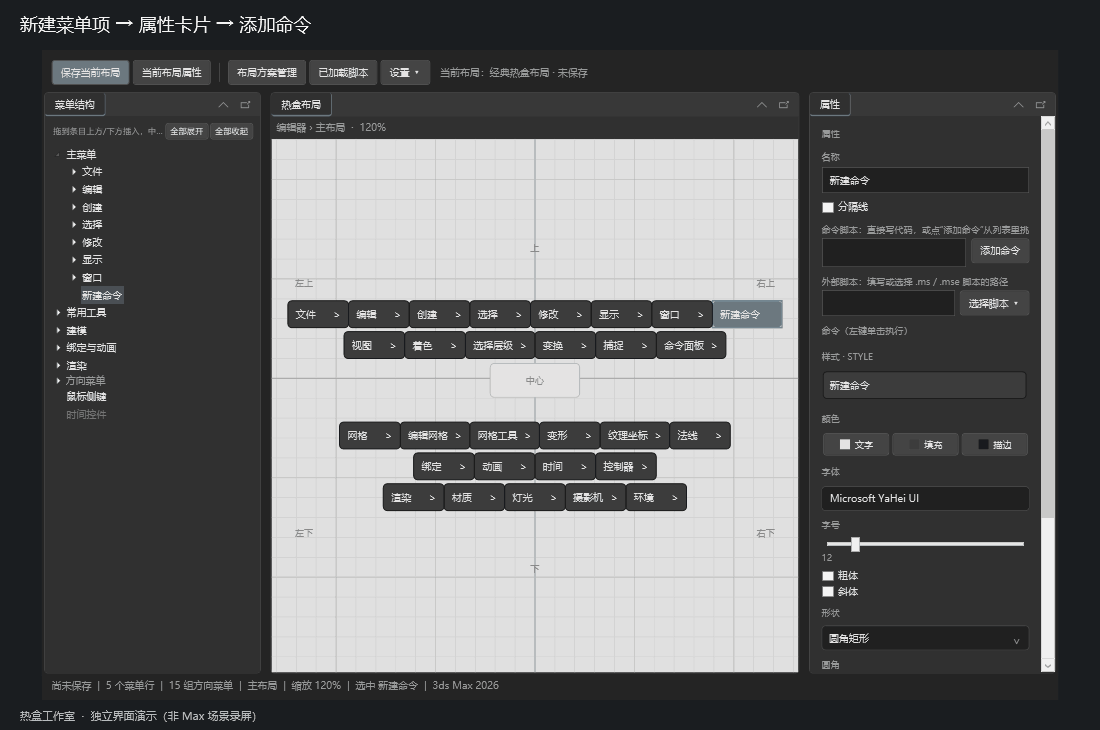Open the 选择脚本 dropdown
Image resolution: width=1100 pixels, height=730 pixels.
tap(994, 304)
